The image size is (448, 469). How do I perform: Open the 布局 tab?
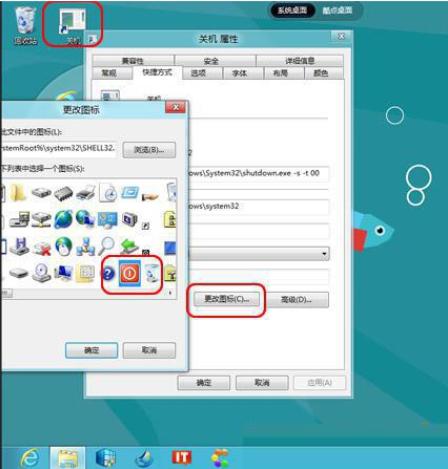pos(284,73)
